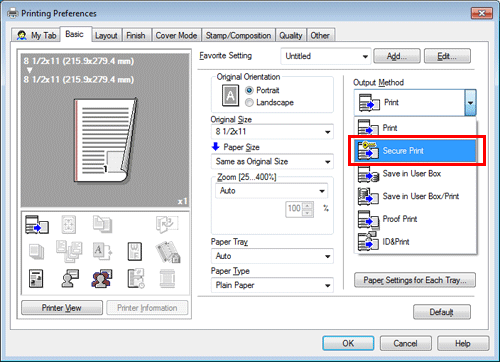
Task: Click the output method printer icon in grid
Action: coord(37,224)
